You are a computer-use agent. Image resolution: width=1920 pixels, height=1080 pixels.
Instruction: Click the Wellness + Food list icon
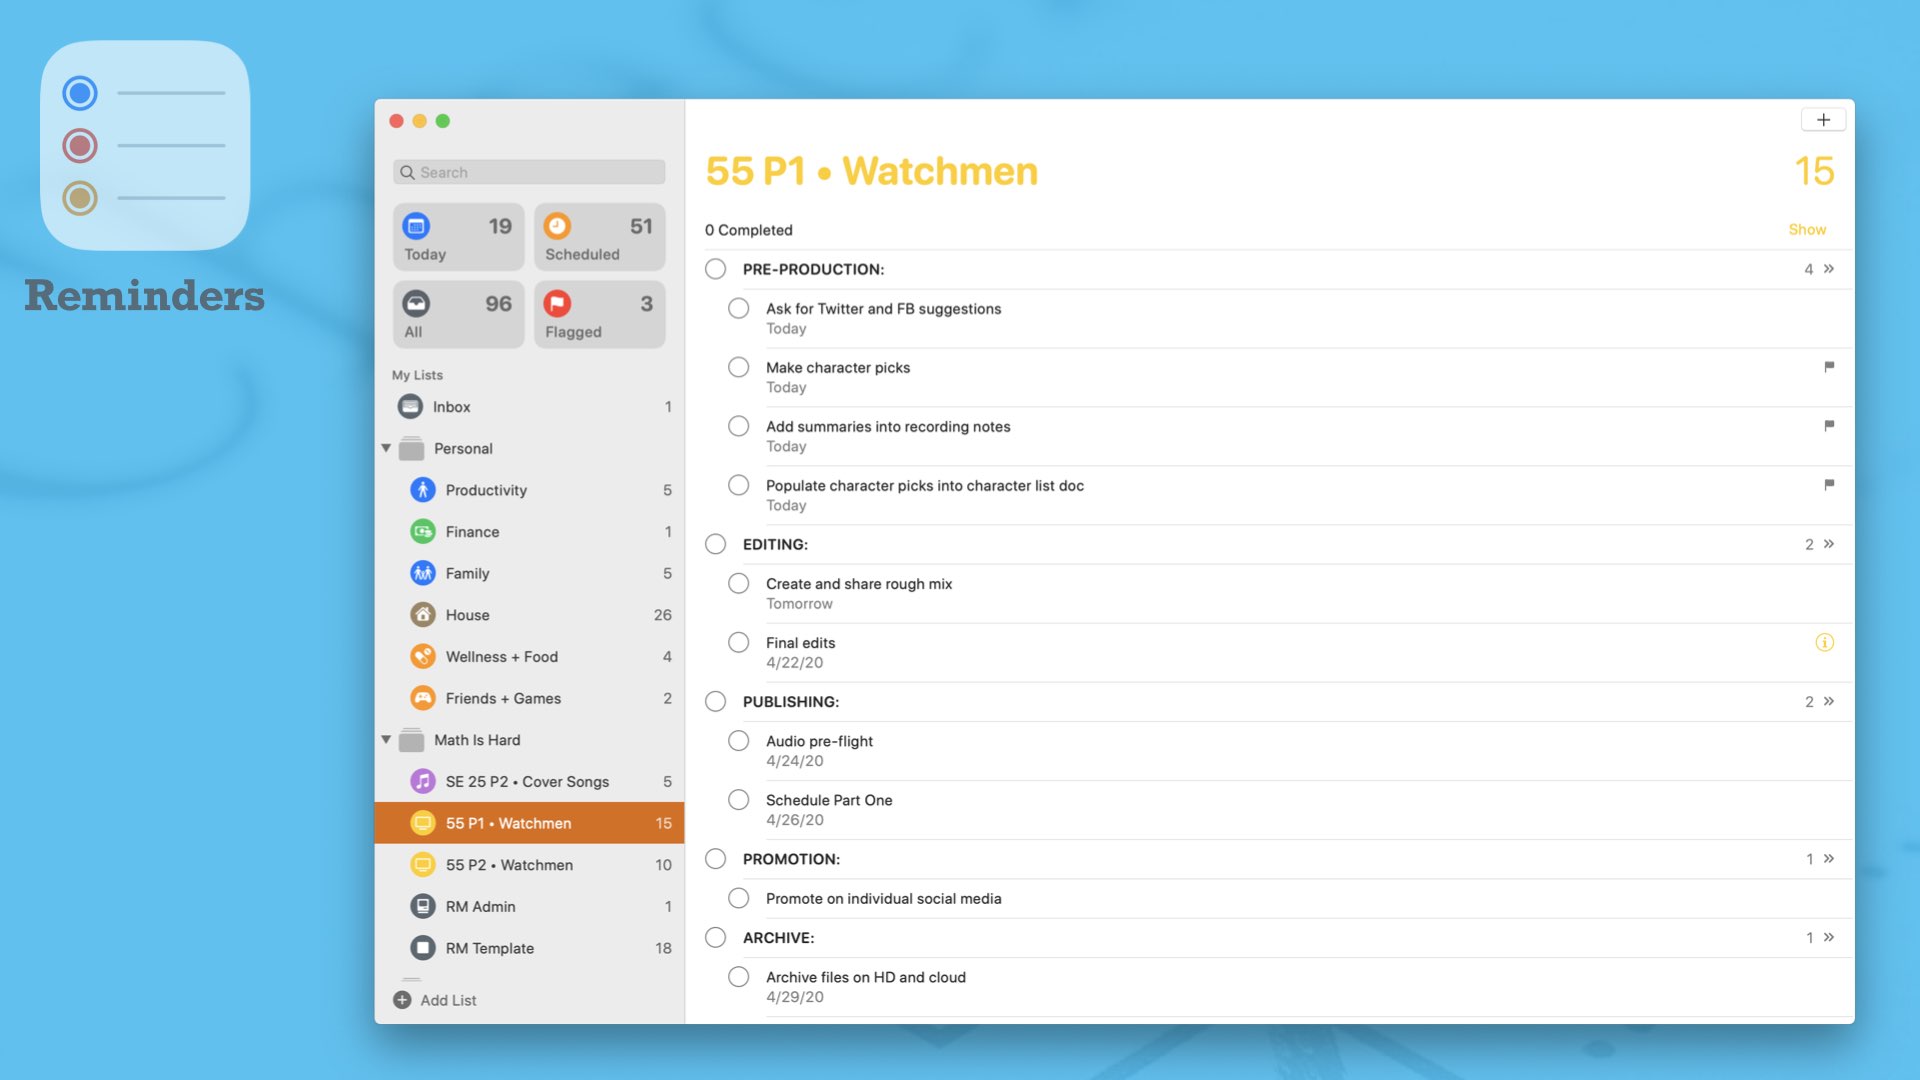pyautogui.click(x=423, y=657)
